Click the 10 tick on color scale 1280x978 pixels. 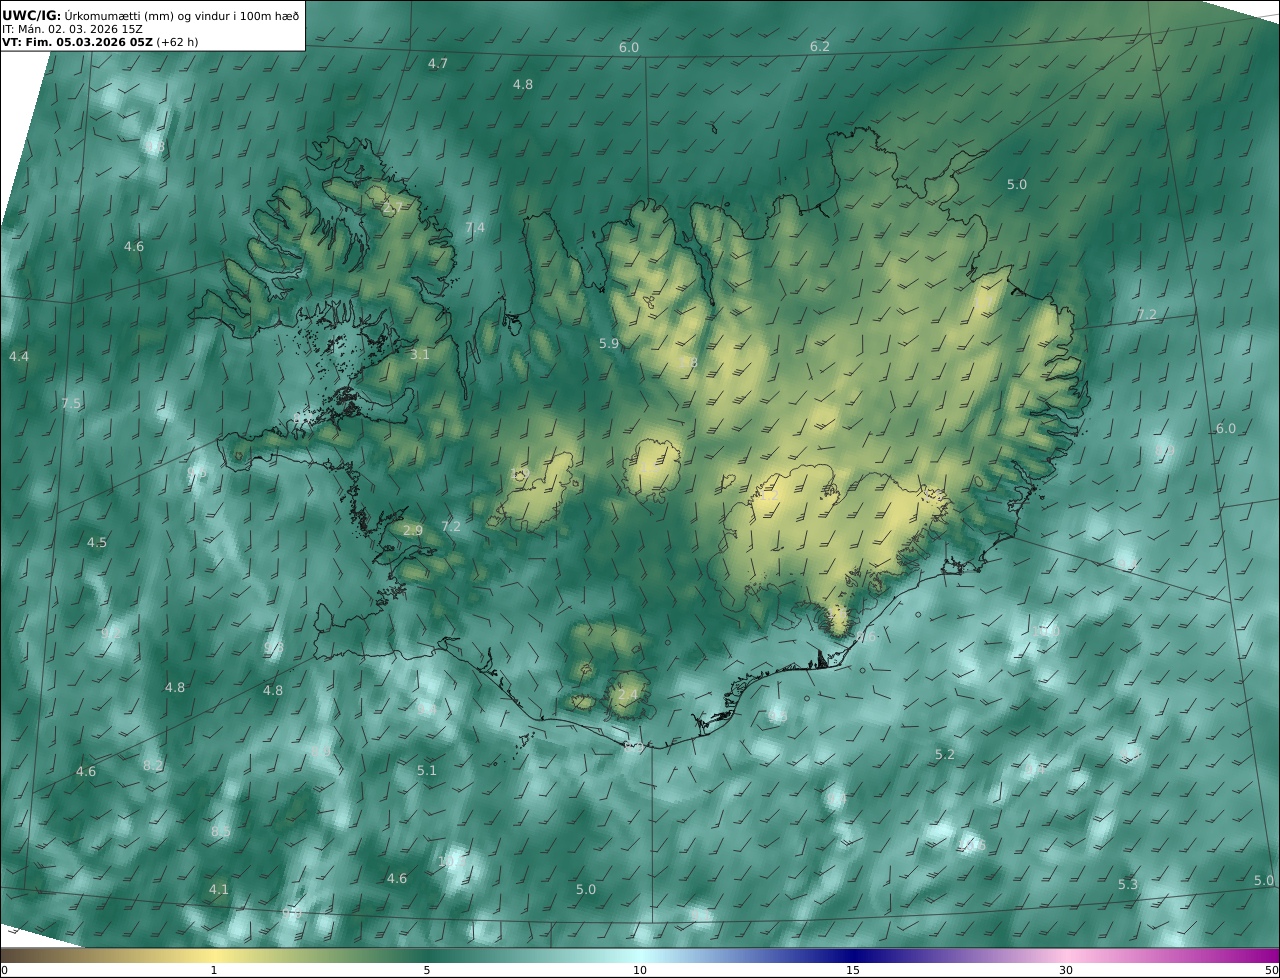pyautogui.click(x=640, y=970)
